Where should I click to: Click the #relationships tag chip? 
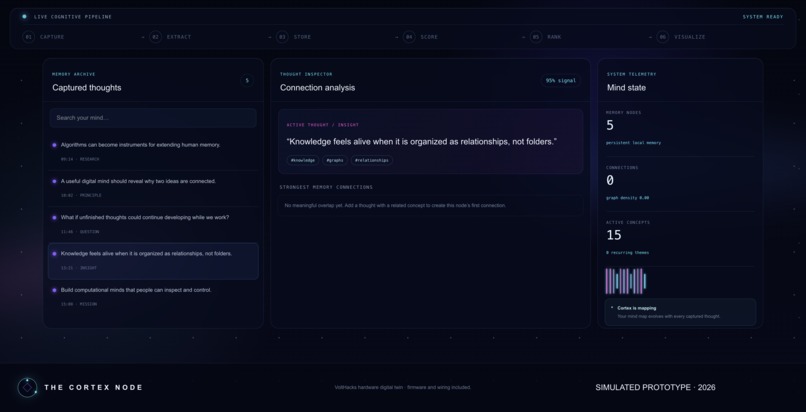[372, 160]
